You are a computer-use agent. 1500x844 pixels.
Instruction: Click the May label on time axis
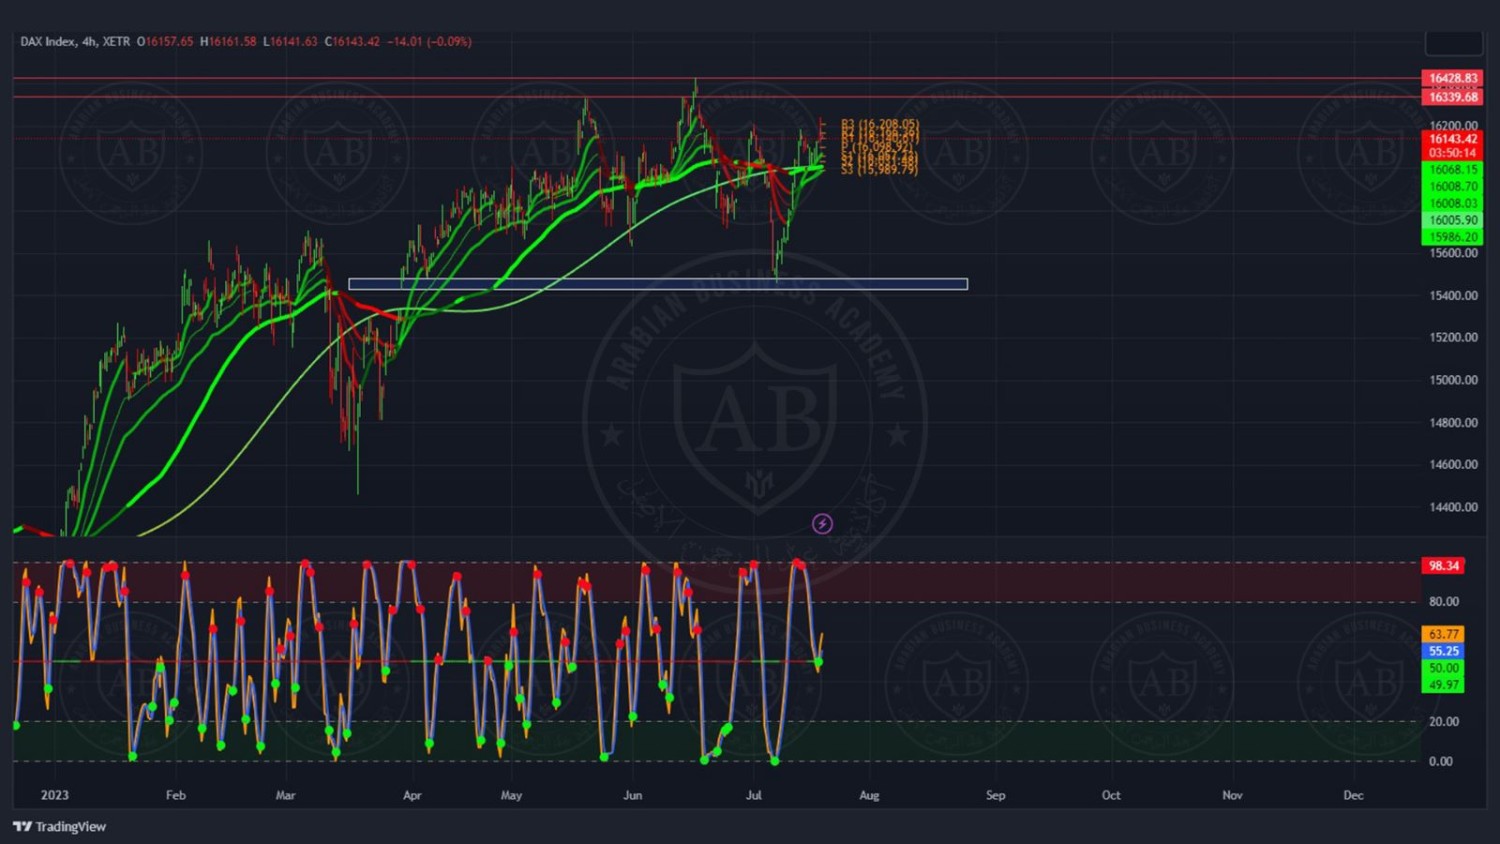(511, 796)
